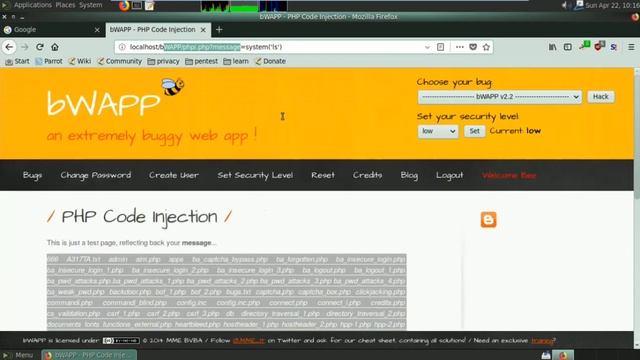
Task: Open the Create User page
Action: click(x=174, y=175)
